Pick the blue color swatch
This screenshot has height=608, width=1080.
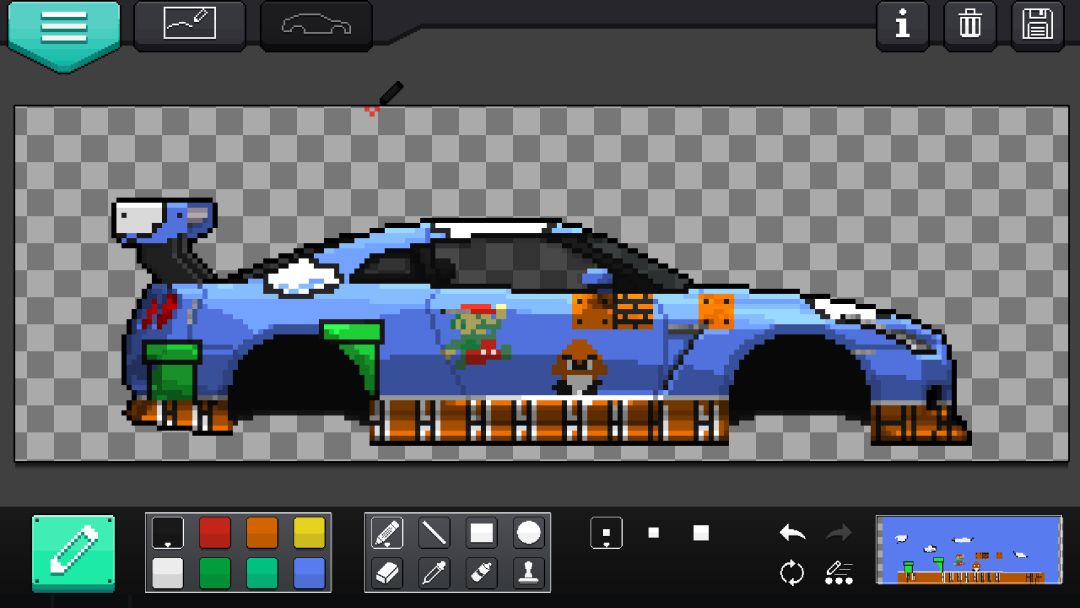[309, 573]
